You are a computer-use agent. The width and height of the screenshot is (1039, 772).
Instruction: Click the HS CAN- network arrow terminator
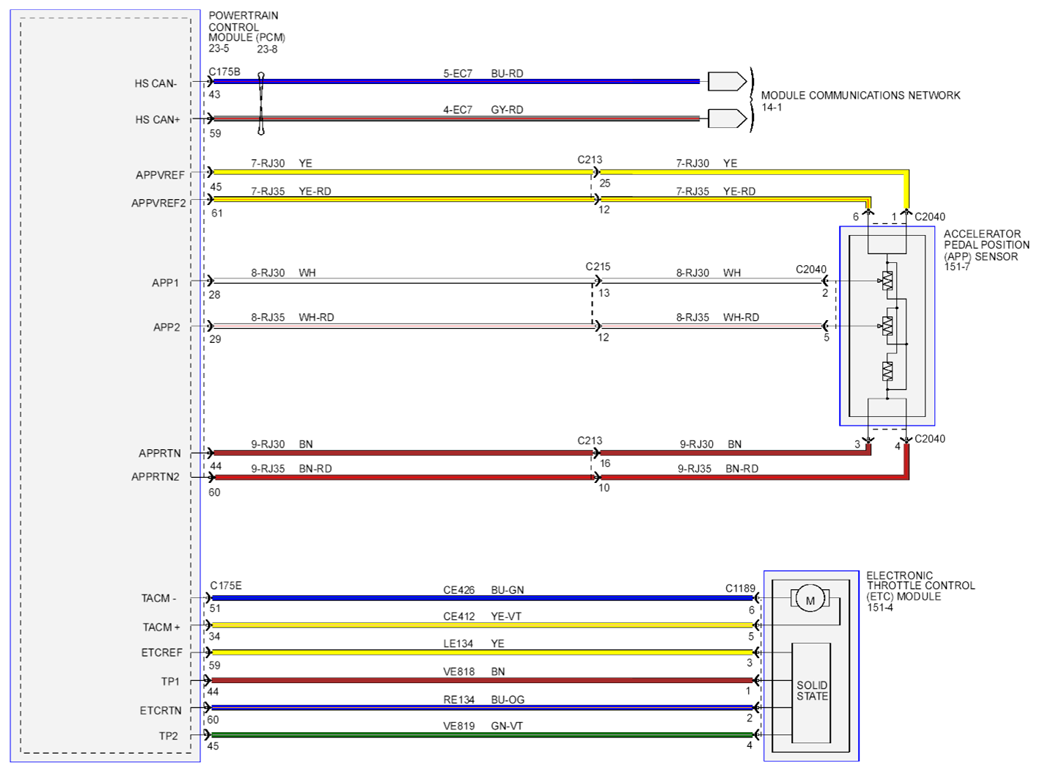click(727, 82)
